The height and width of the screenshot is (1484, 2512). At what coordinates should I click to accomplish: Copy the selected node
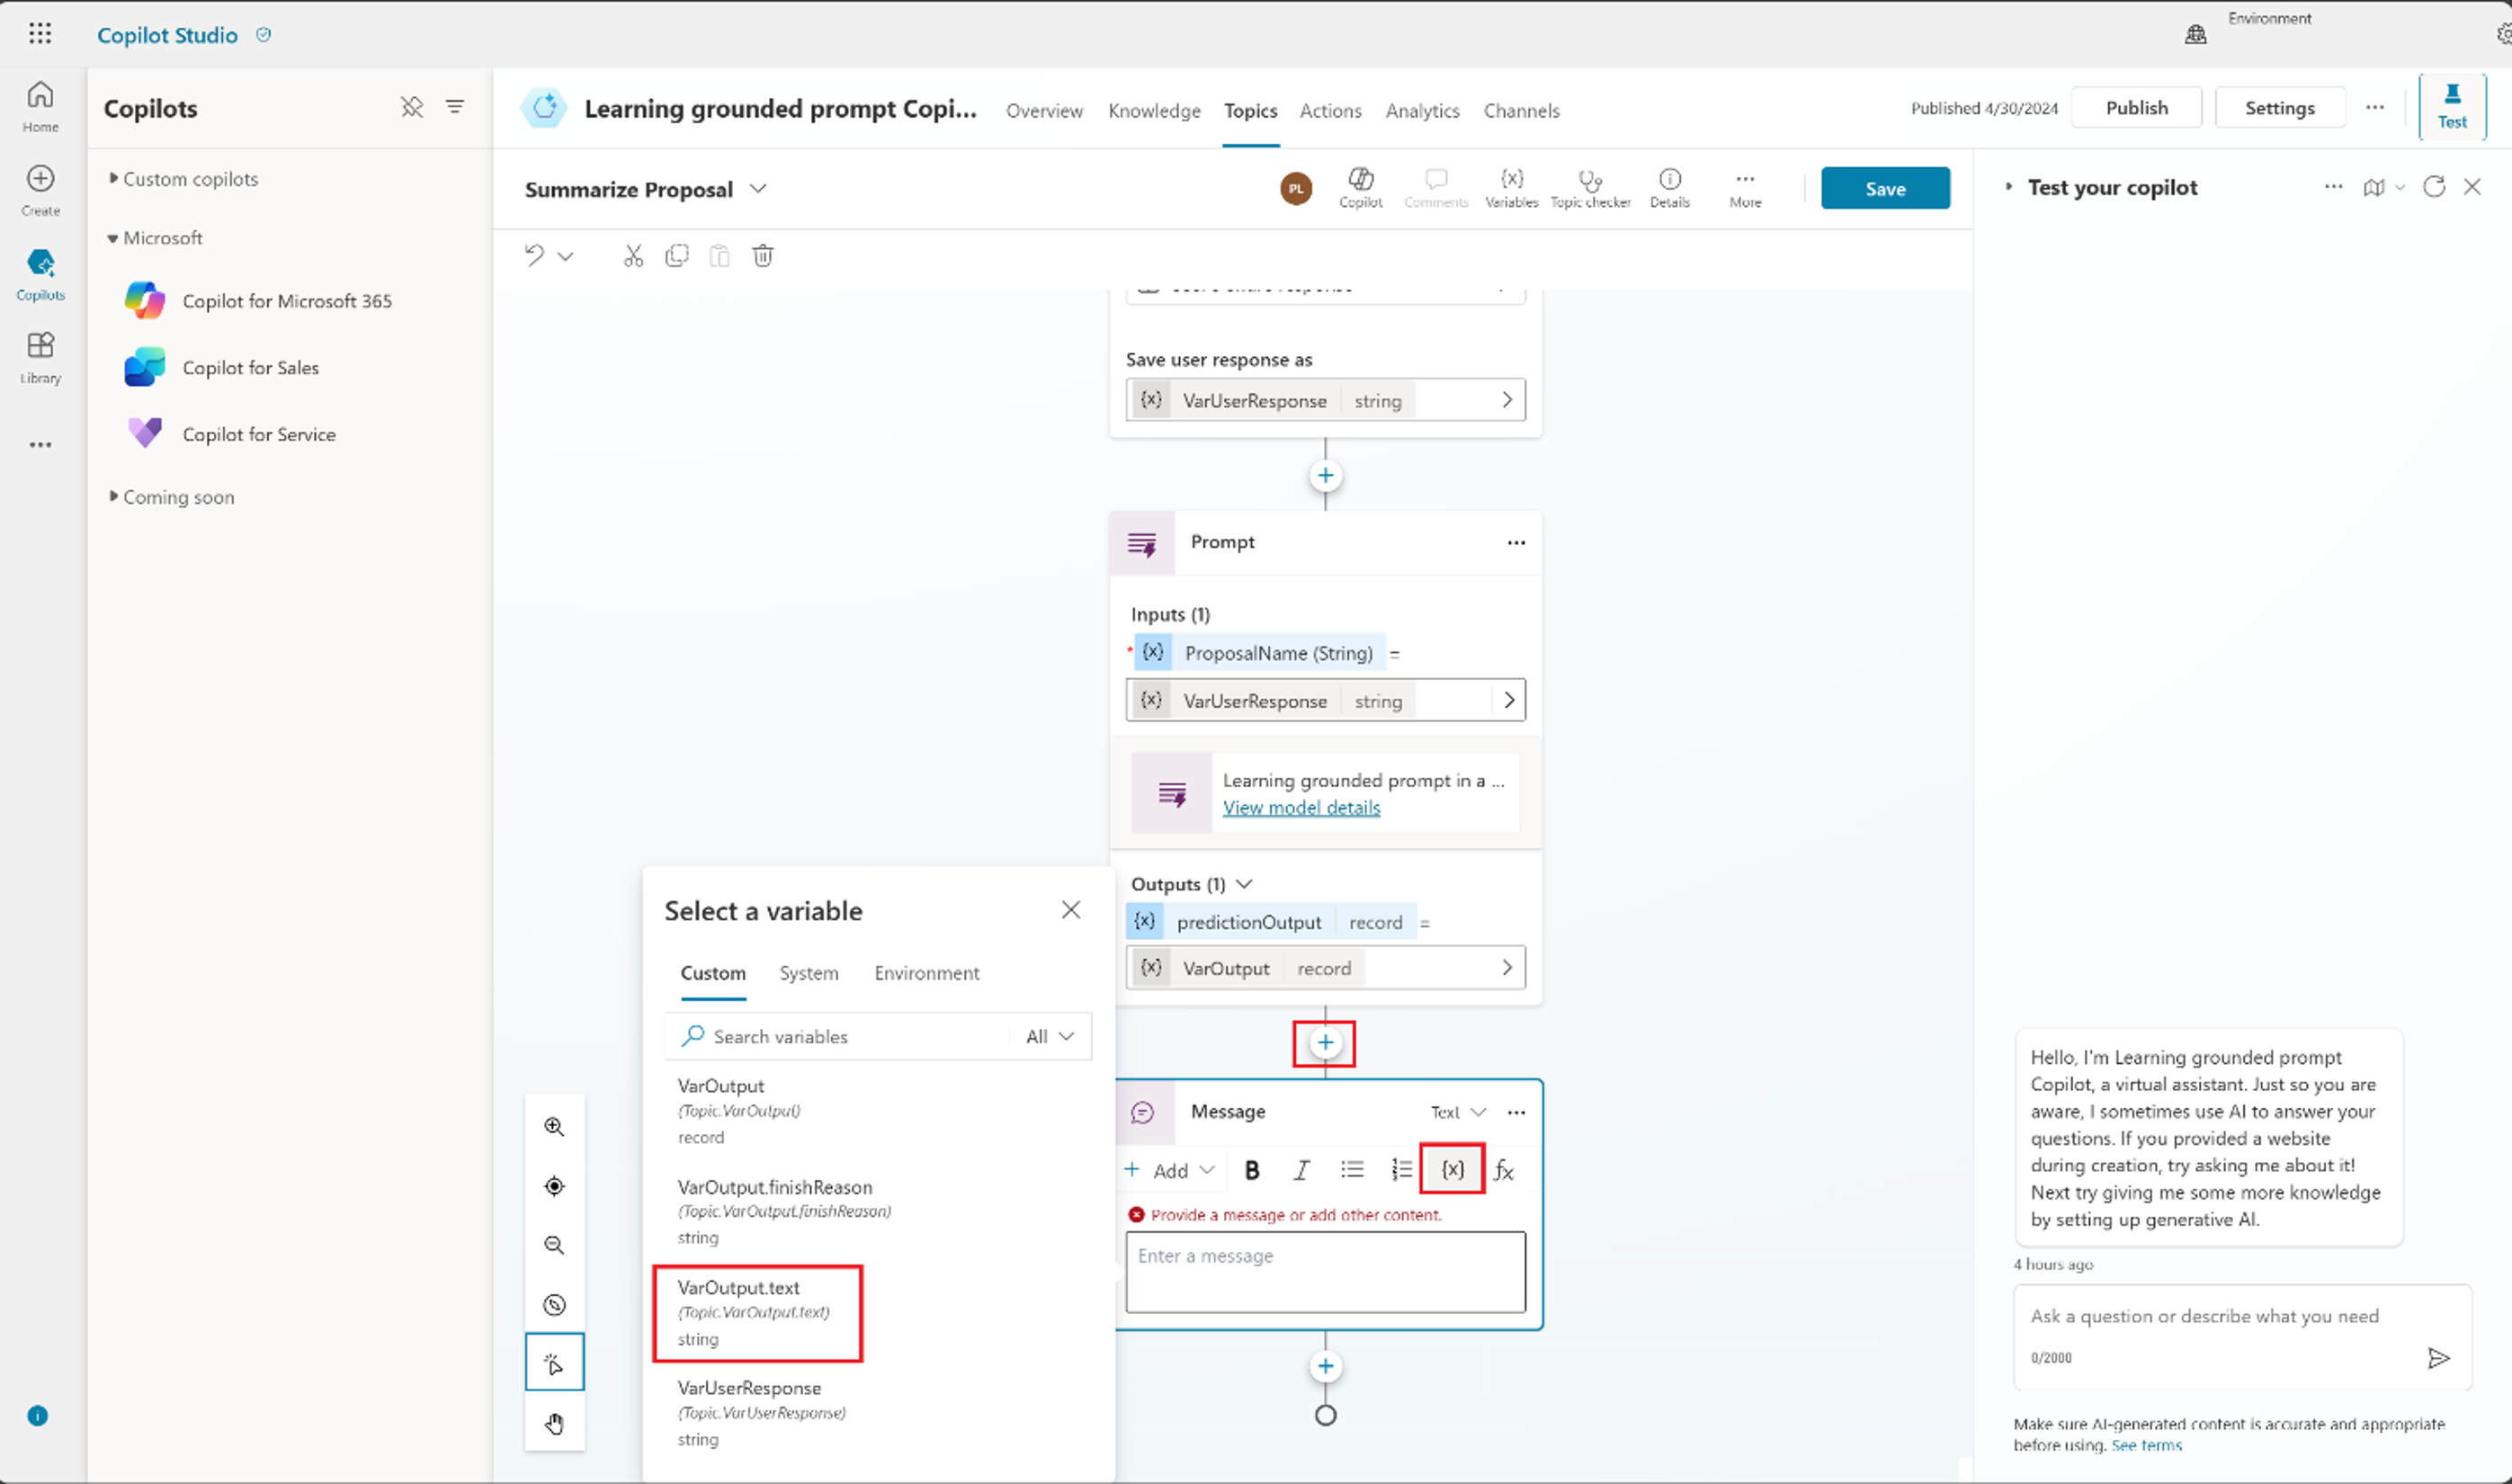coord(677,256)
